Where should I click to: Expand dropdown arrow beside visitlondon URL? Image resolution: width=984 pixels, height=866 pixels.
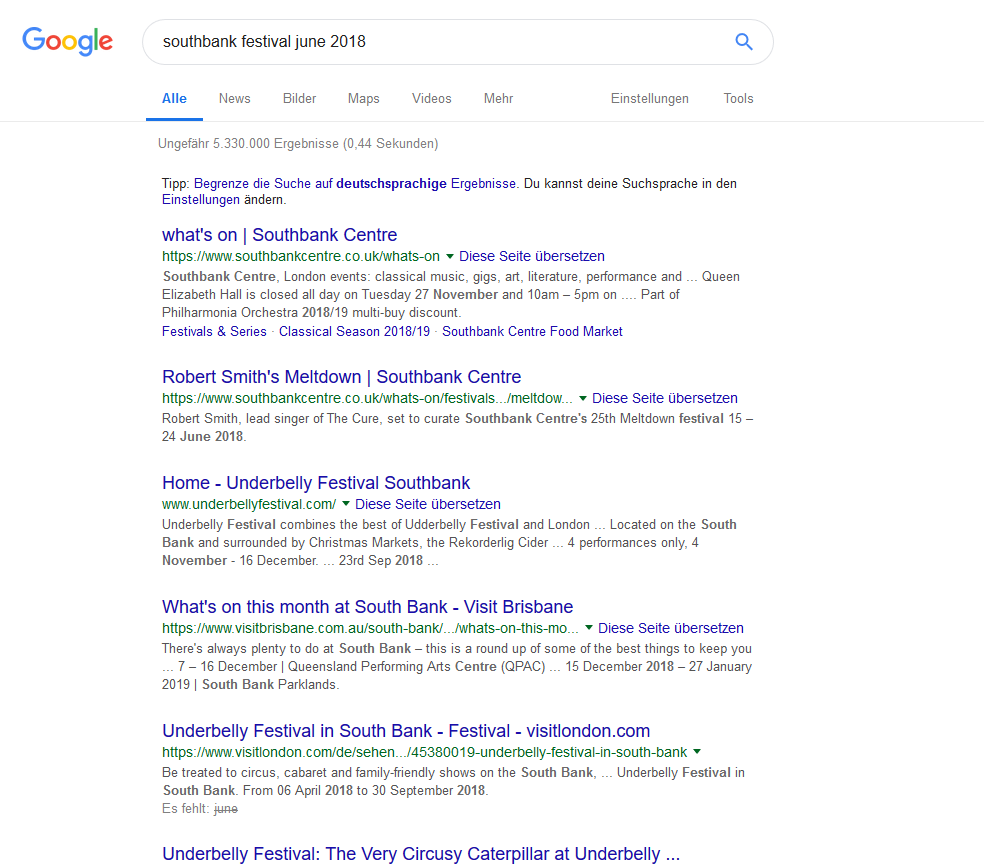pos(697,752)
